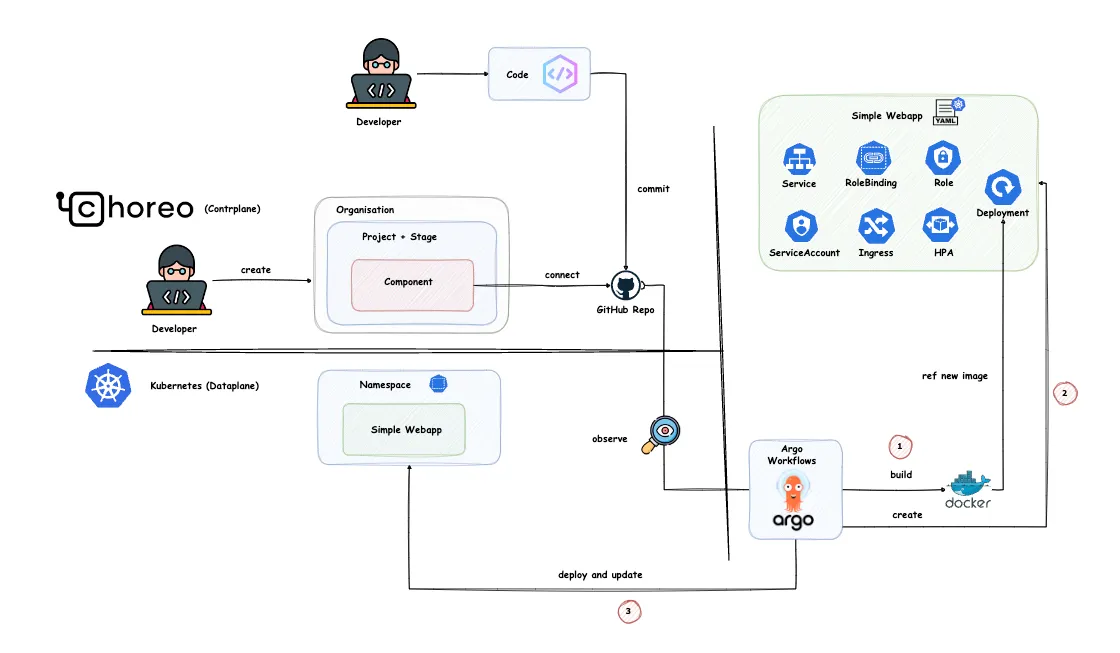The image size is (1120, 653).
Task: Click the 'Organisation' label
Action: tap(365, 209)
